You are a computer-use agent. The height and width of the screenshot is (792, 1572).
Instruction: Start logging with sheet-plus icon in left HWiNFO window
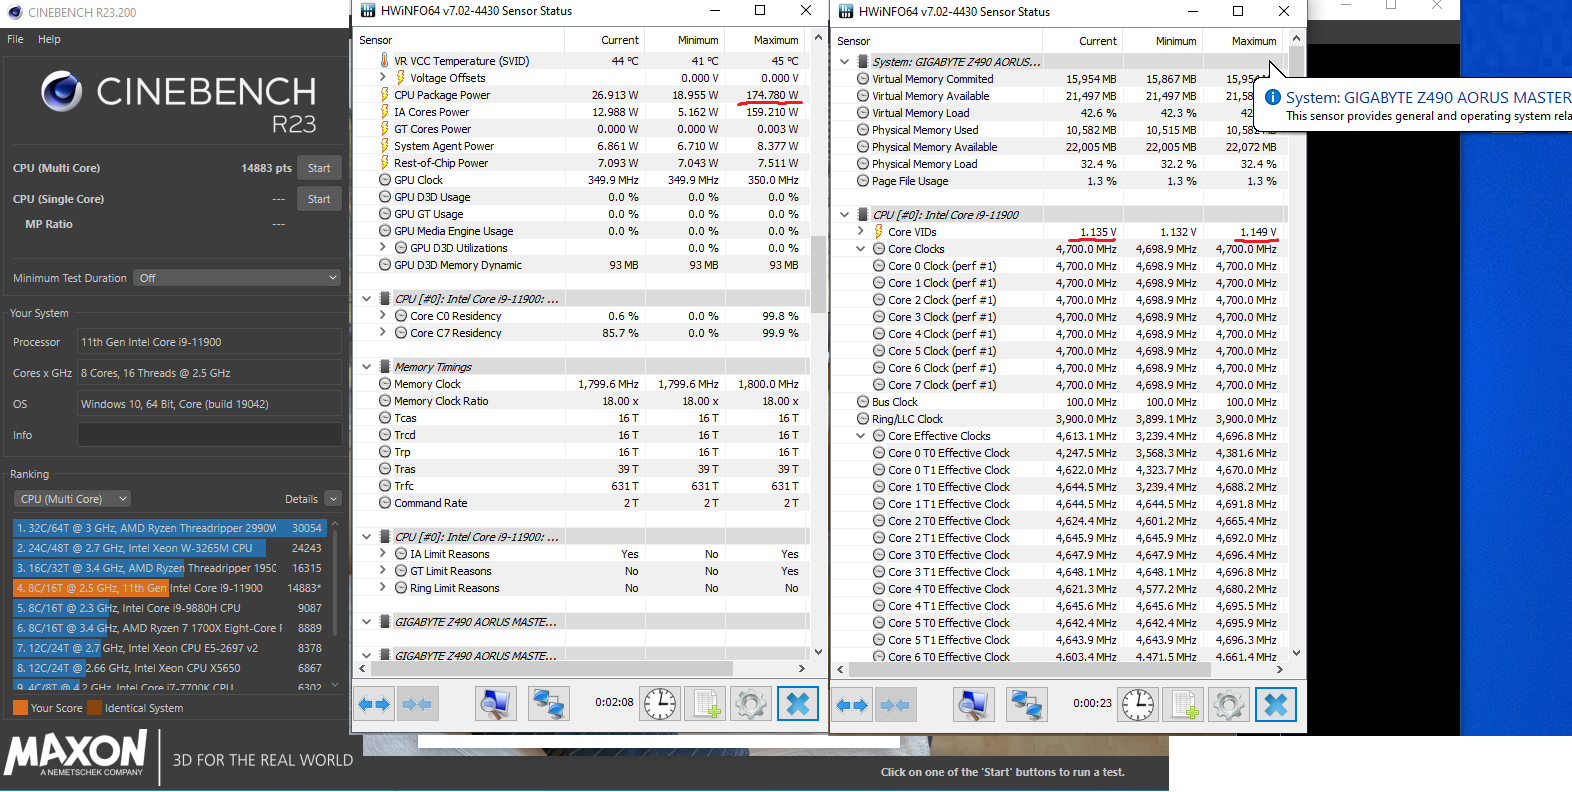pos(707,704)
